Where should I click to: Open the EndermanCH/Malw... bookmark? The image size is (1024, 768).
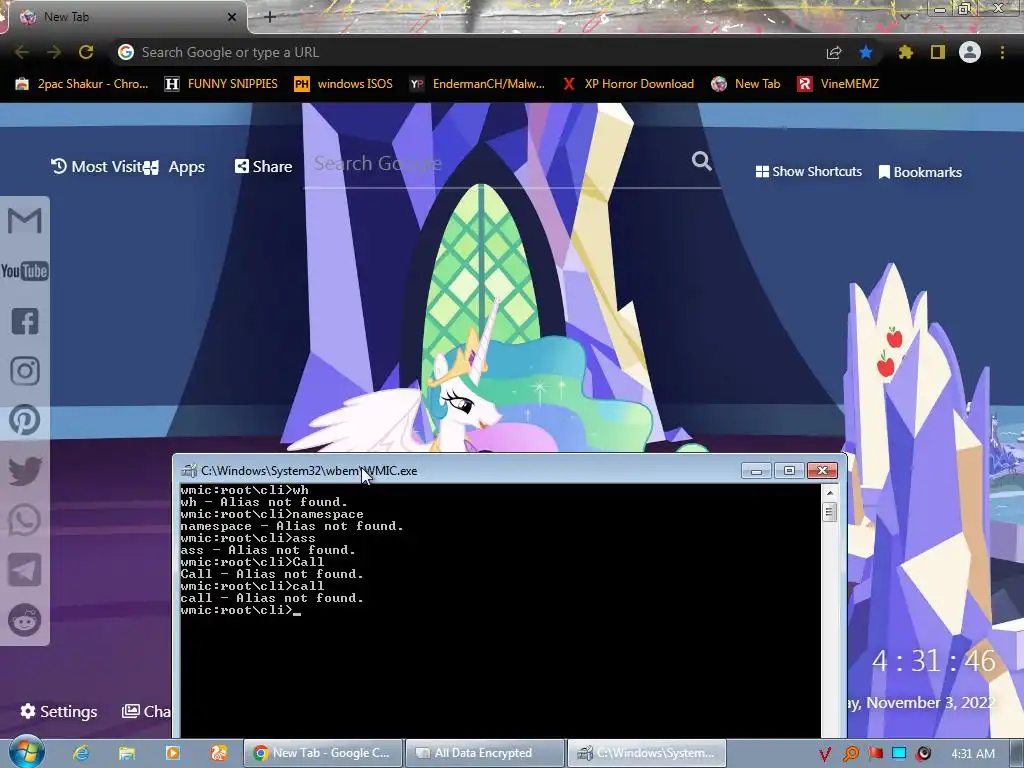tap(477, 84)
